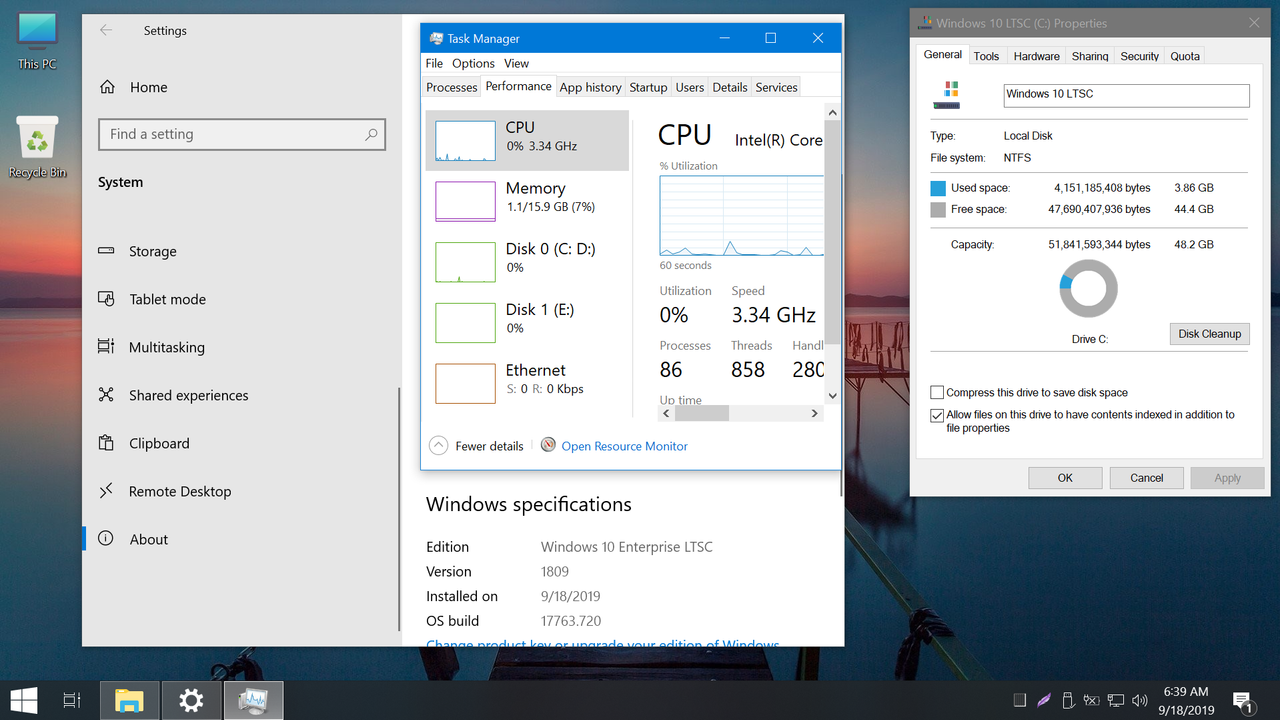The image size is (1280, 720).
Task: Open Safely Remove Hardware tray icon
Action: (1067, 700)
